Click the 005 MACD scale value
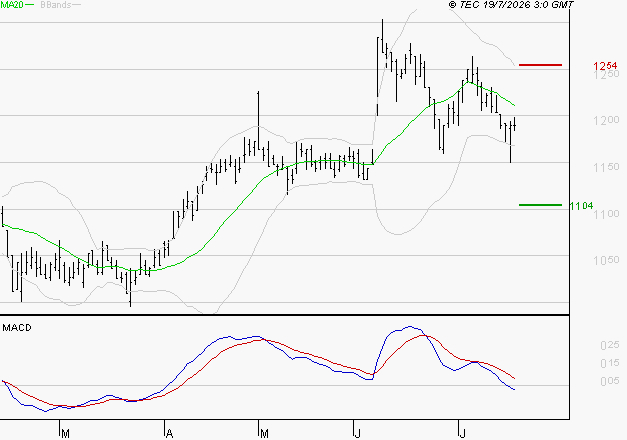The image size is (627, 440). (x=610, y=381)
